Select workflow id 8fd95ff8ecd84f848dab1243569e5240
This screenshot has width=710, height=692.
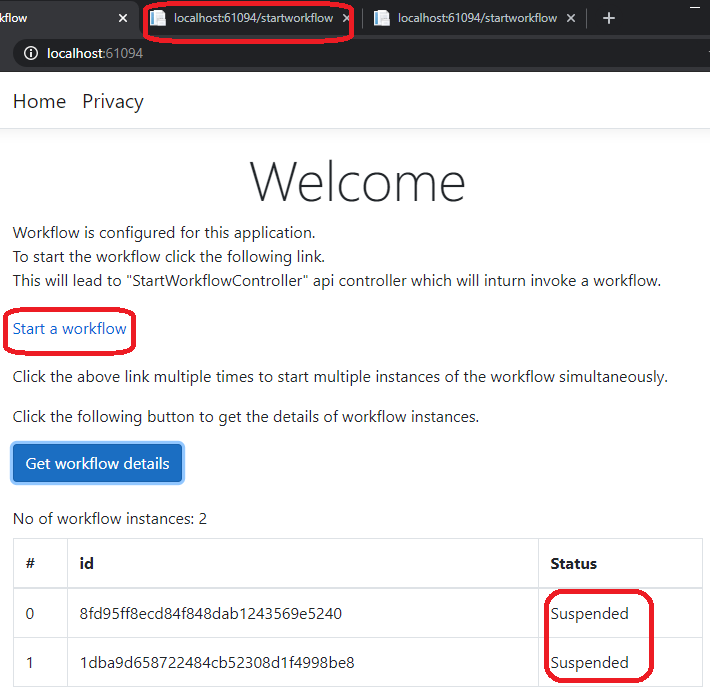211,614
